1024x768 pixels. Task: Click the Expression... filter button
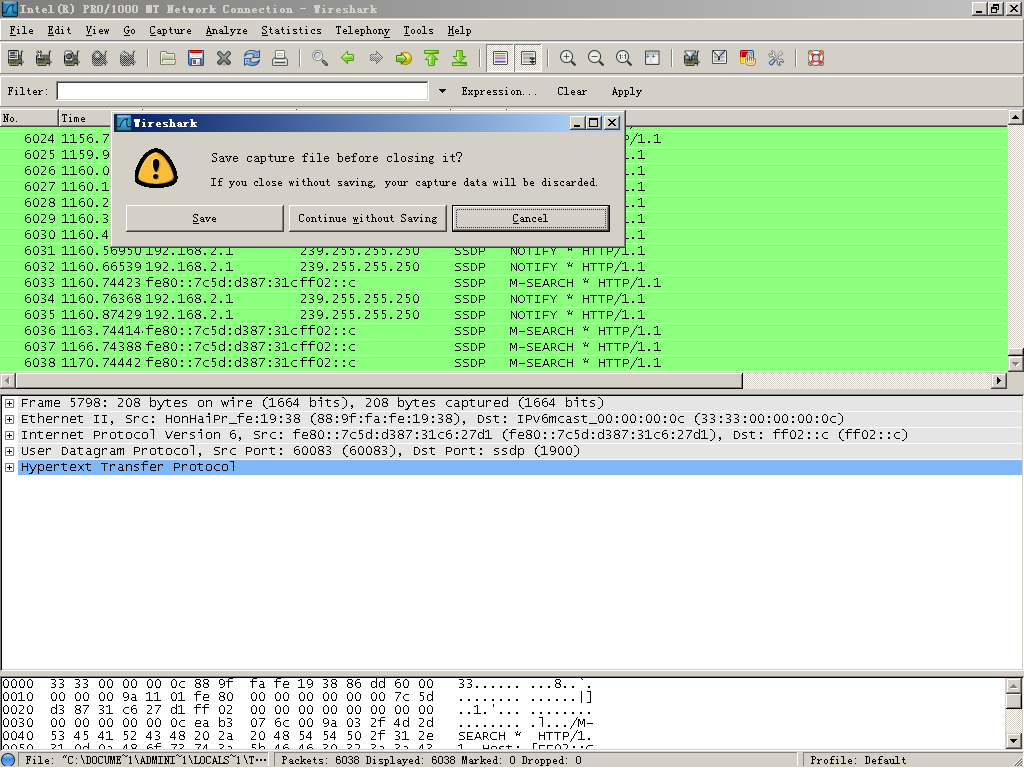(499, 91)
